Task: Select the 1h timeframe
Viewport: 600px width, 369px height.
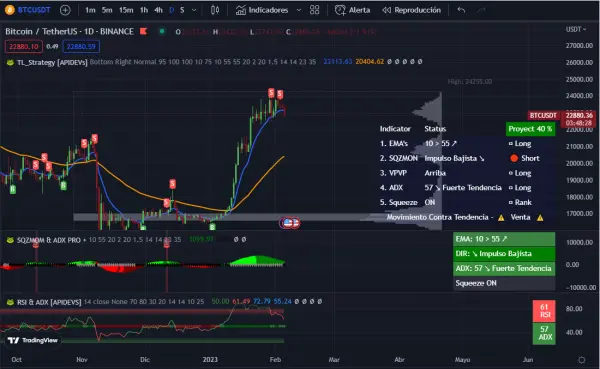Action: [144, 10]
